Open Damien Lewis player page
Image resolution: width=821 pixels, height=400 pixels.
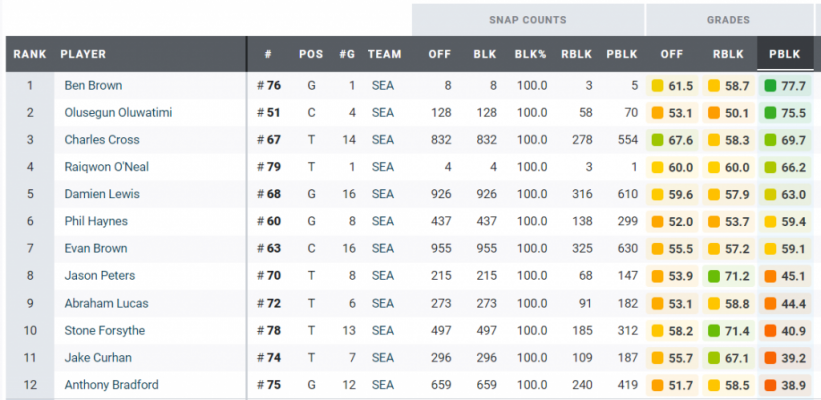[x=102, y=194]
